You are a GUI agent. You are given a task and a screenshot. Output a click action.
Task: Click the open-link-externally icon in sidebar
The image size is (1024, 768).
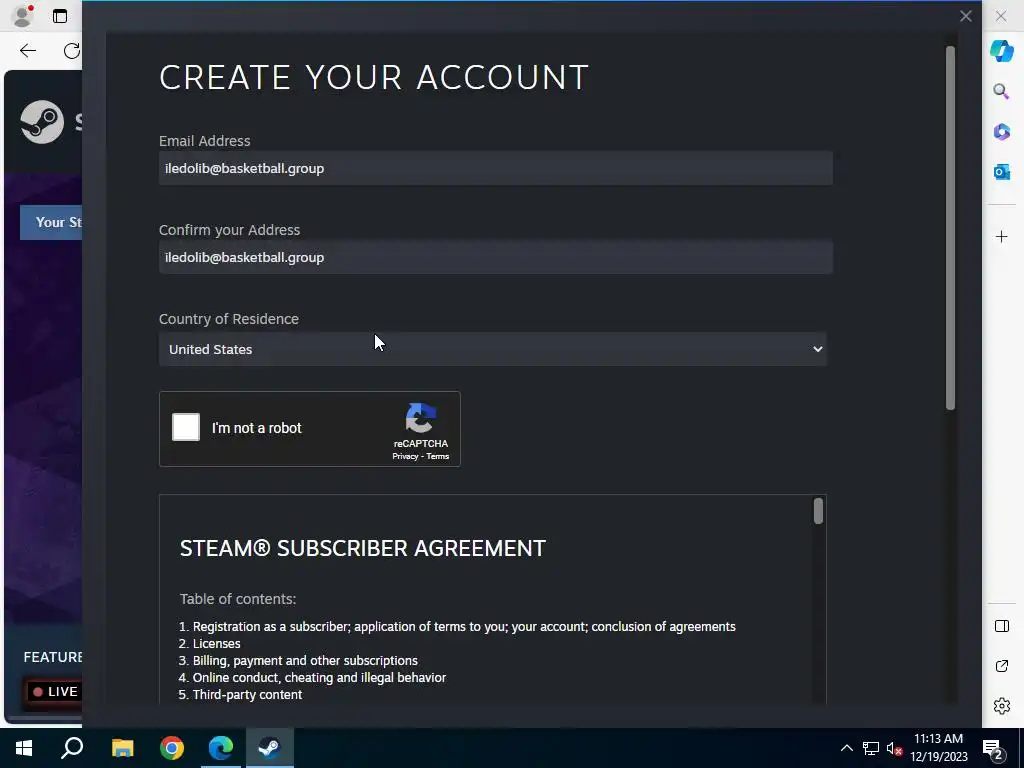[x=1002, y=666]
